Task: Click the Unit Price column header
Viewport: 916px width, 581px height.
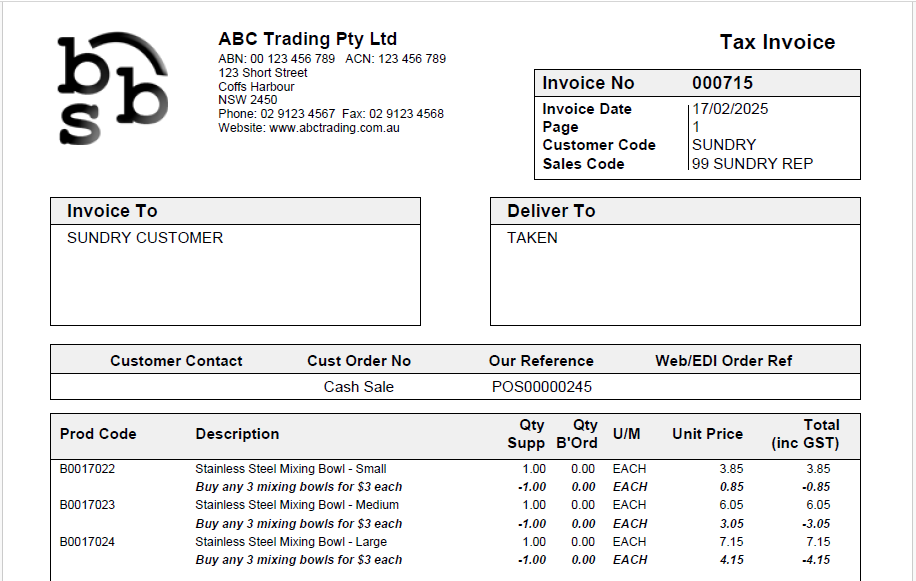Action: pyautogui.click(x=707, y=434)
